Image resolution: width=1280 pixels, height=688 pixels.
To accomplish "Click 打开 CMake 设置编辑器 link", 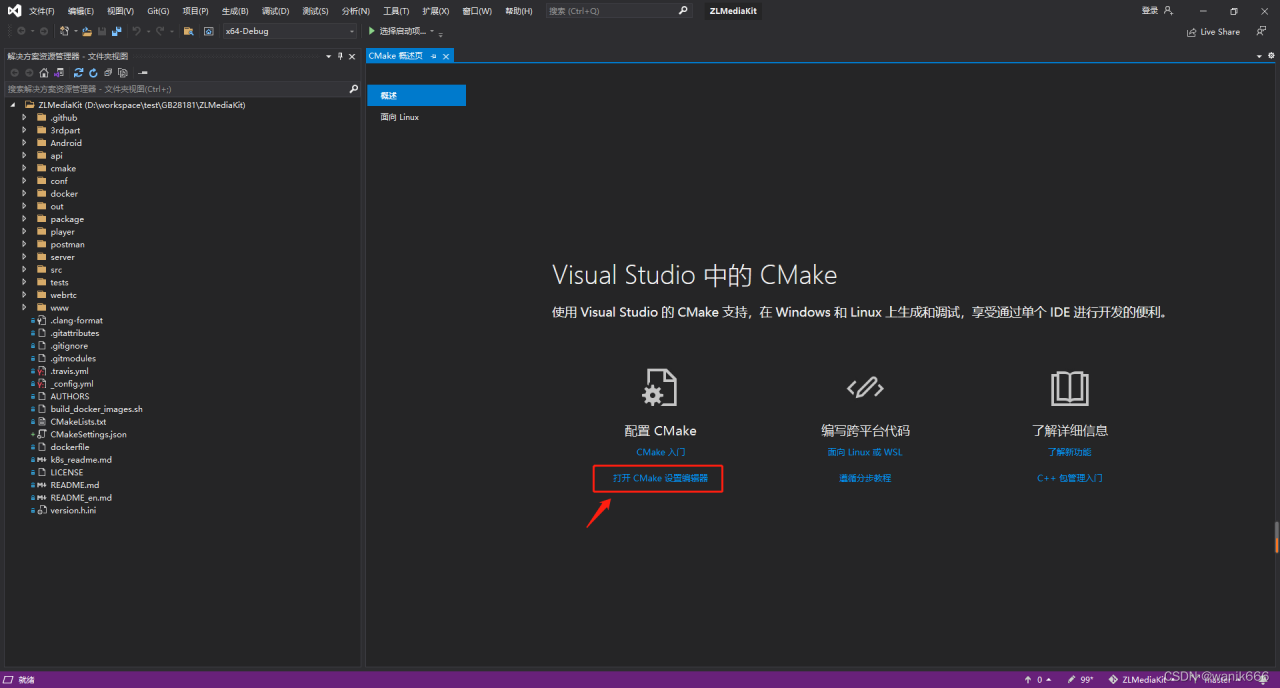I will pos(660,478).
